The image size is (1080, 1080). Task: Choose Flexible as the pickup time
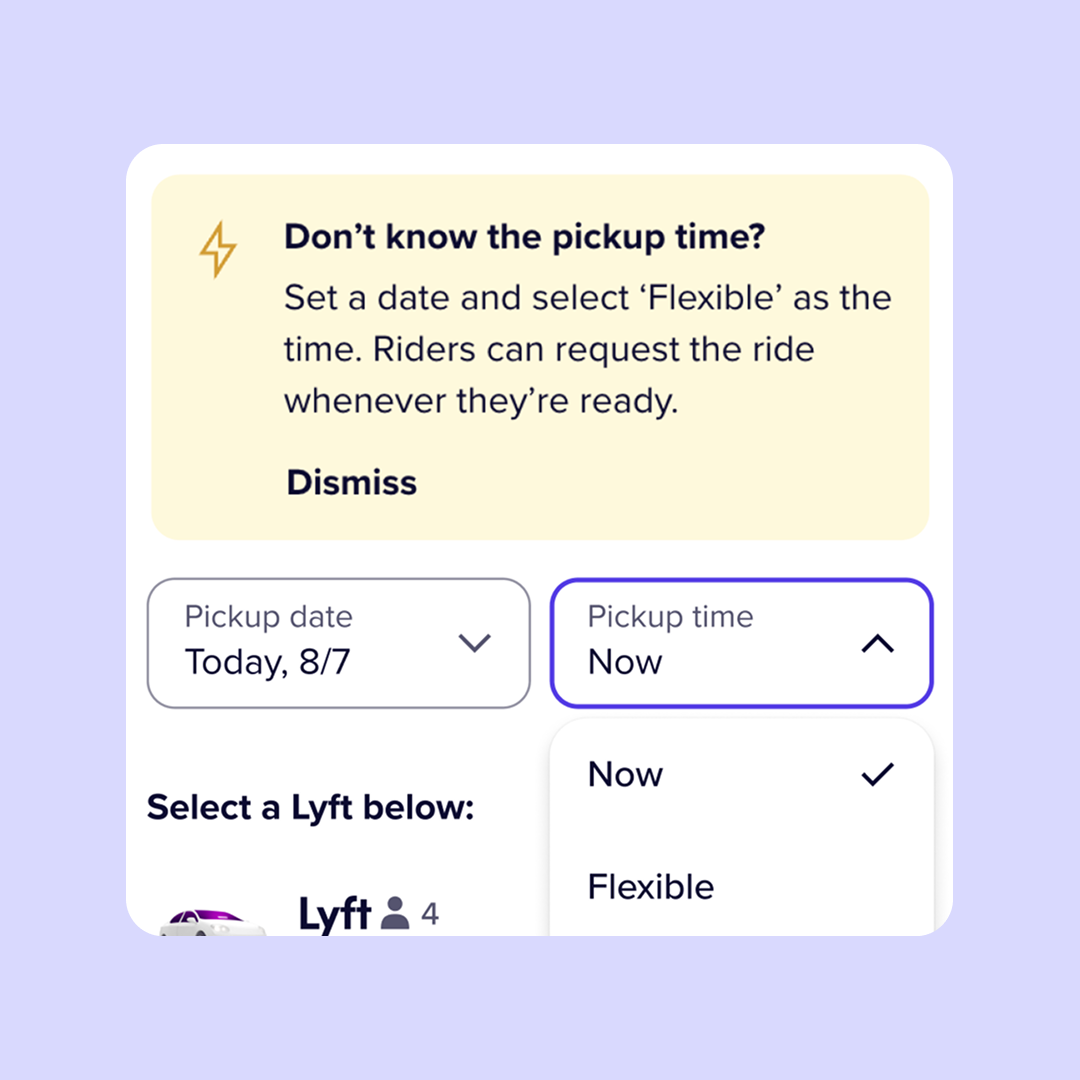click(x=651, y=886)
